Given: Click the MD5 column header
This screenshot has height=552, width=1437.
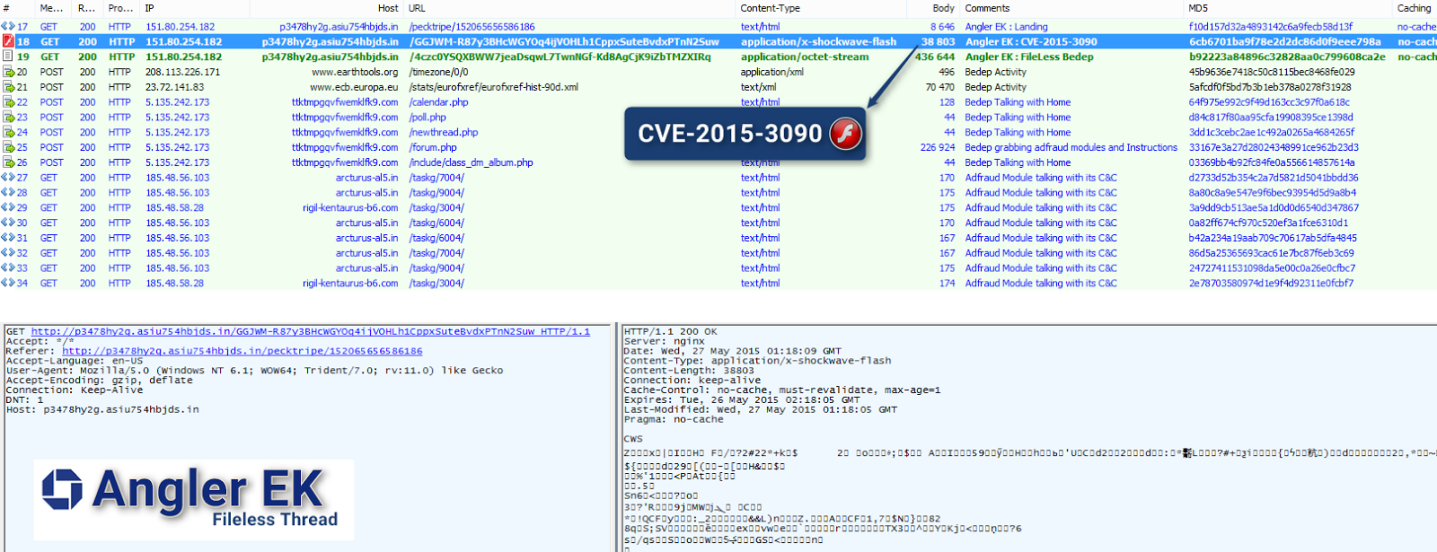Looking at the screenshot, I should pos(1199,8).
